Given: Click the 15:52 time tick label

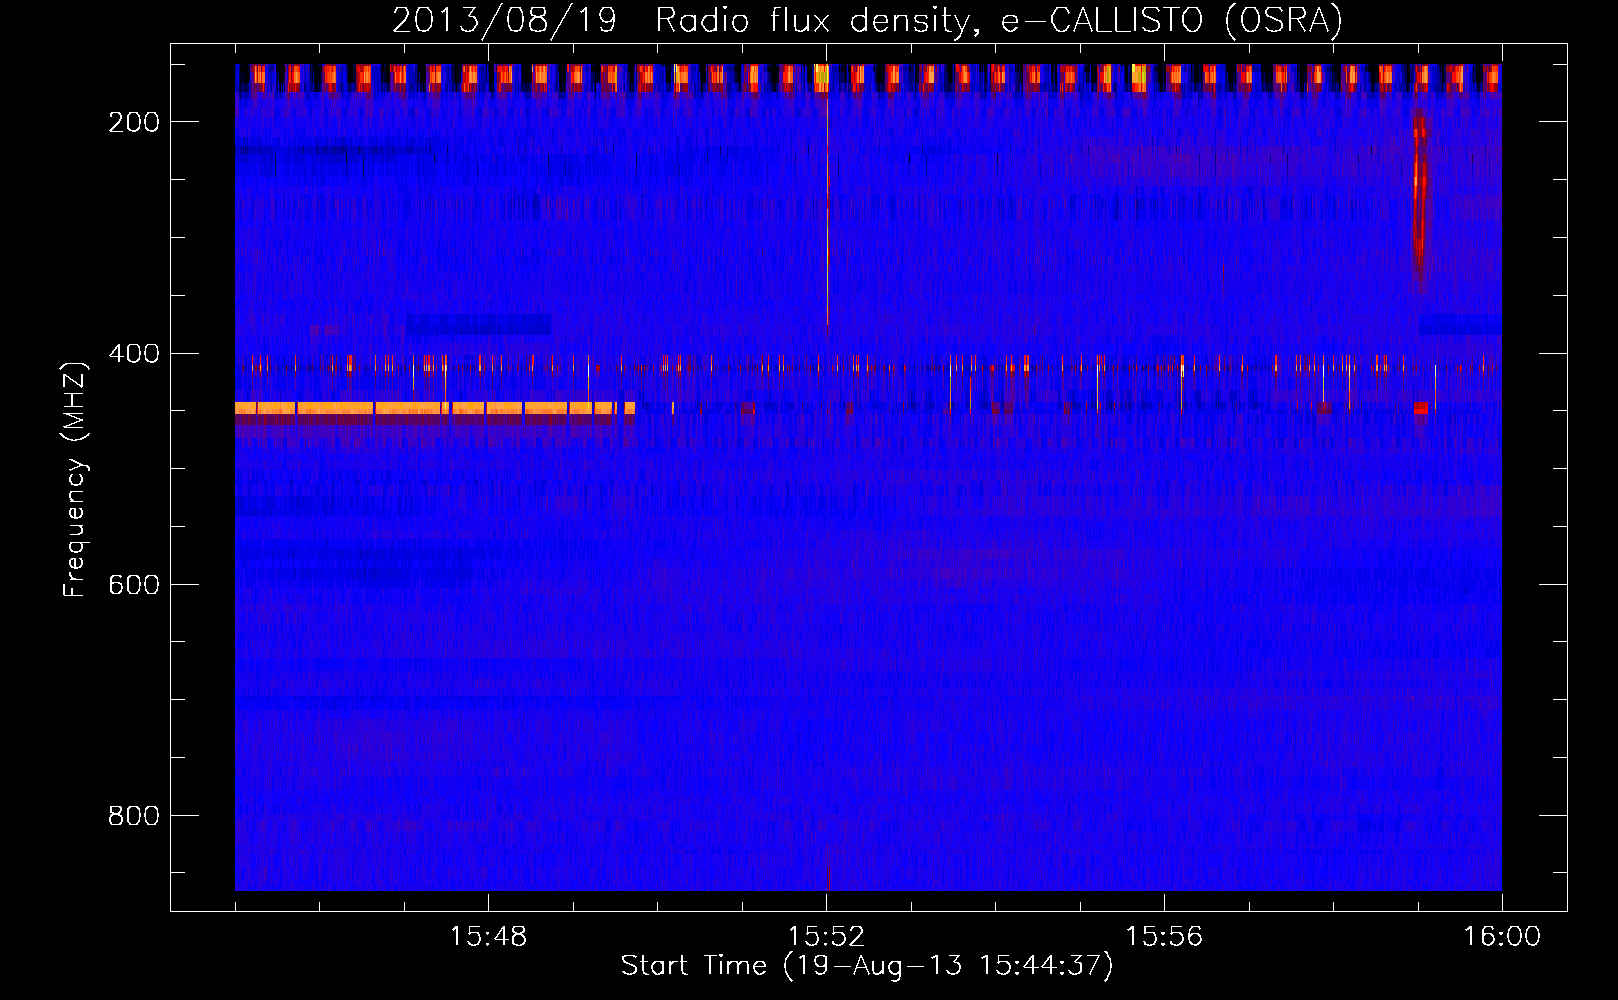Looking at the screenshot, I should click(x=826, y=937).
